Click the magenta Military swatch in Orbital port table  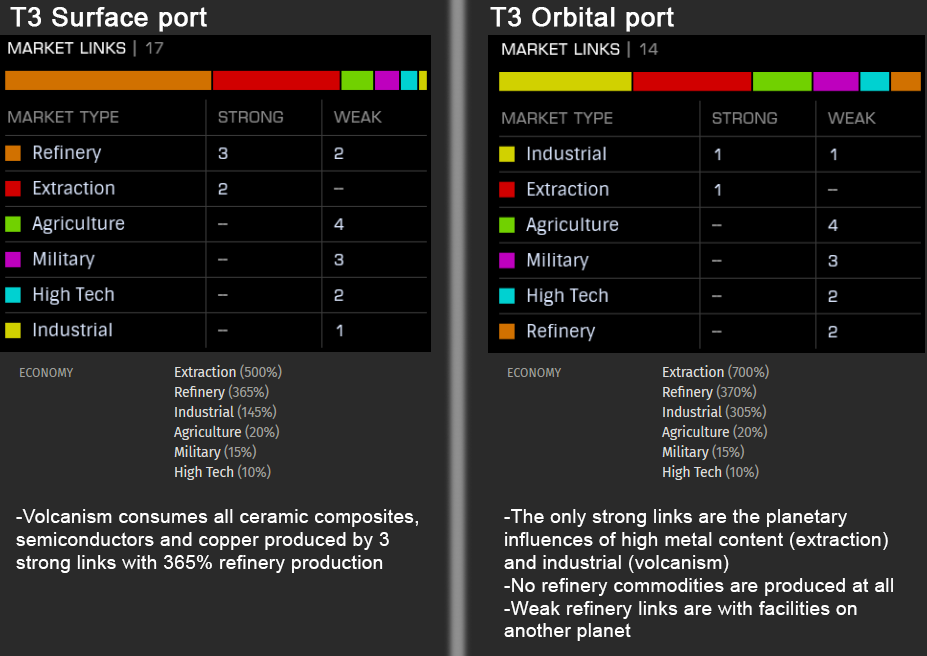[507, 261]
